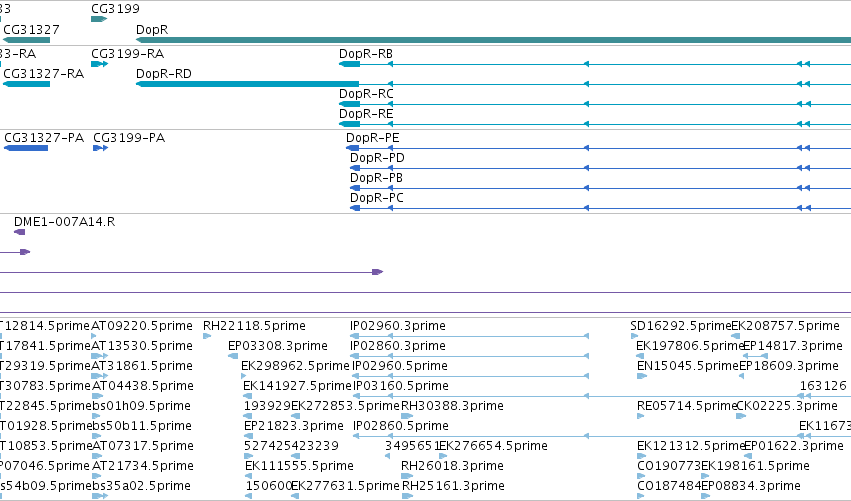Click the DopR-RE transcript label

click(366, 114)
